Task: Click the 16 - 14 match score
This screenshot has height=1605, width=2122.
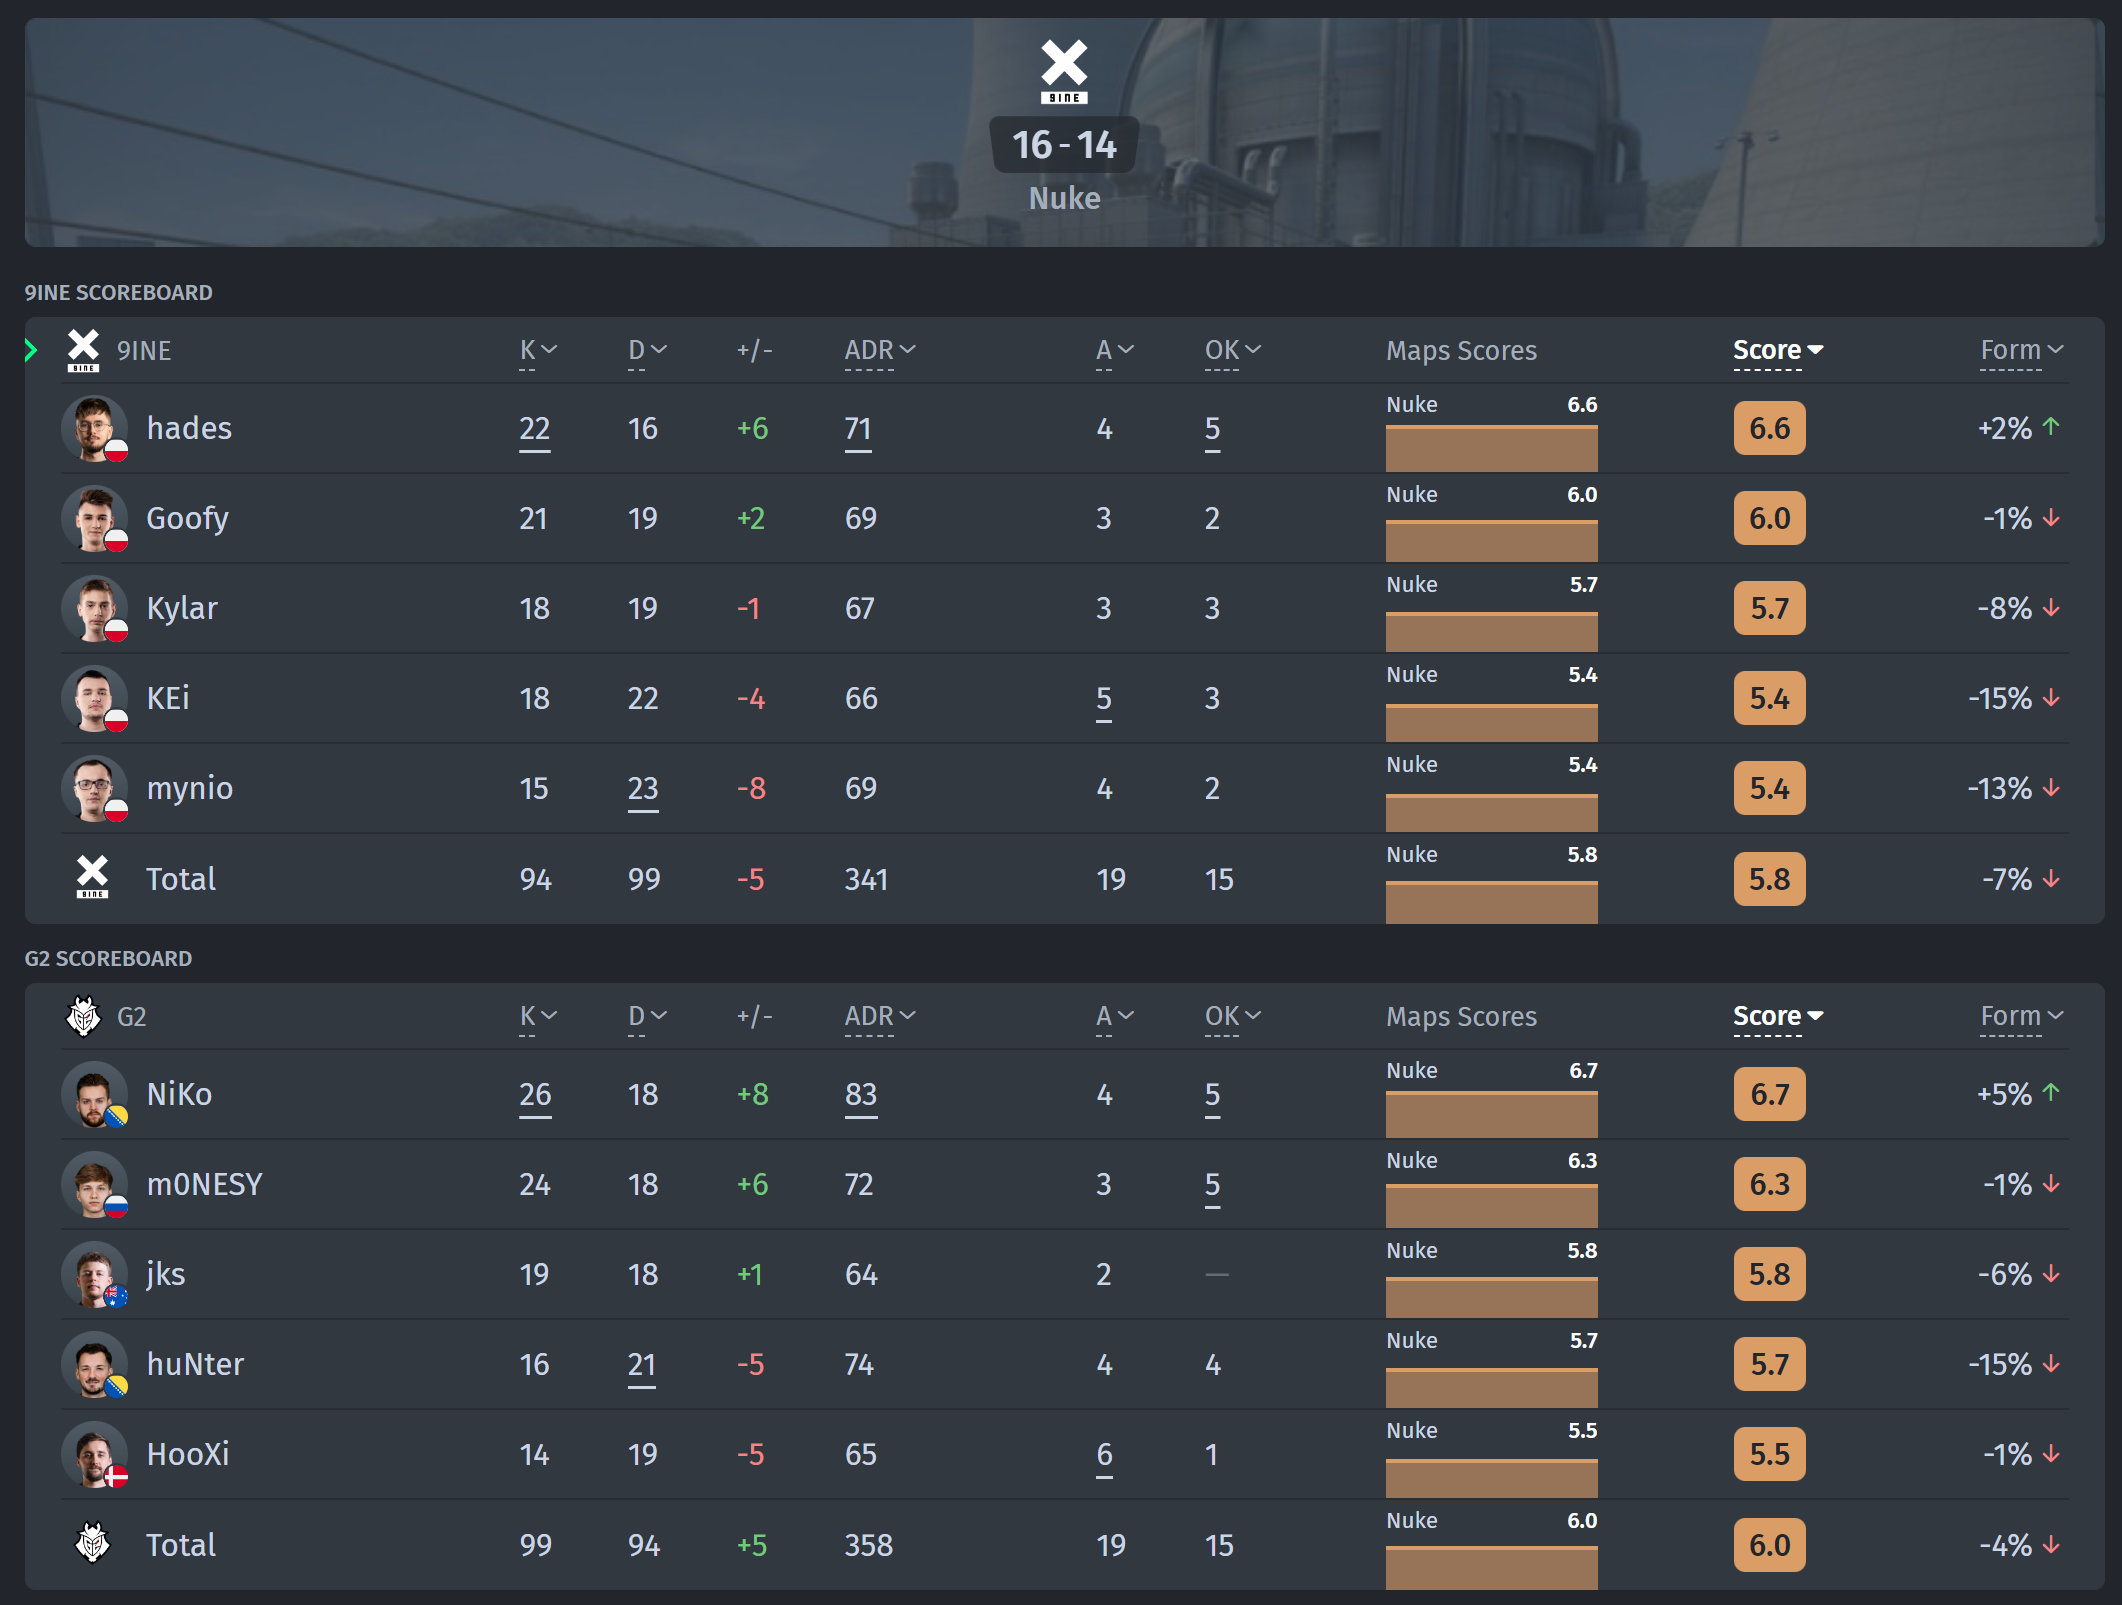Action: click(1064, 145)
